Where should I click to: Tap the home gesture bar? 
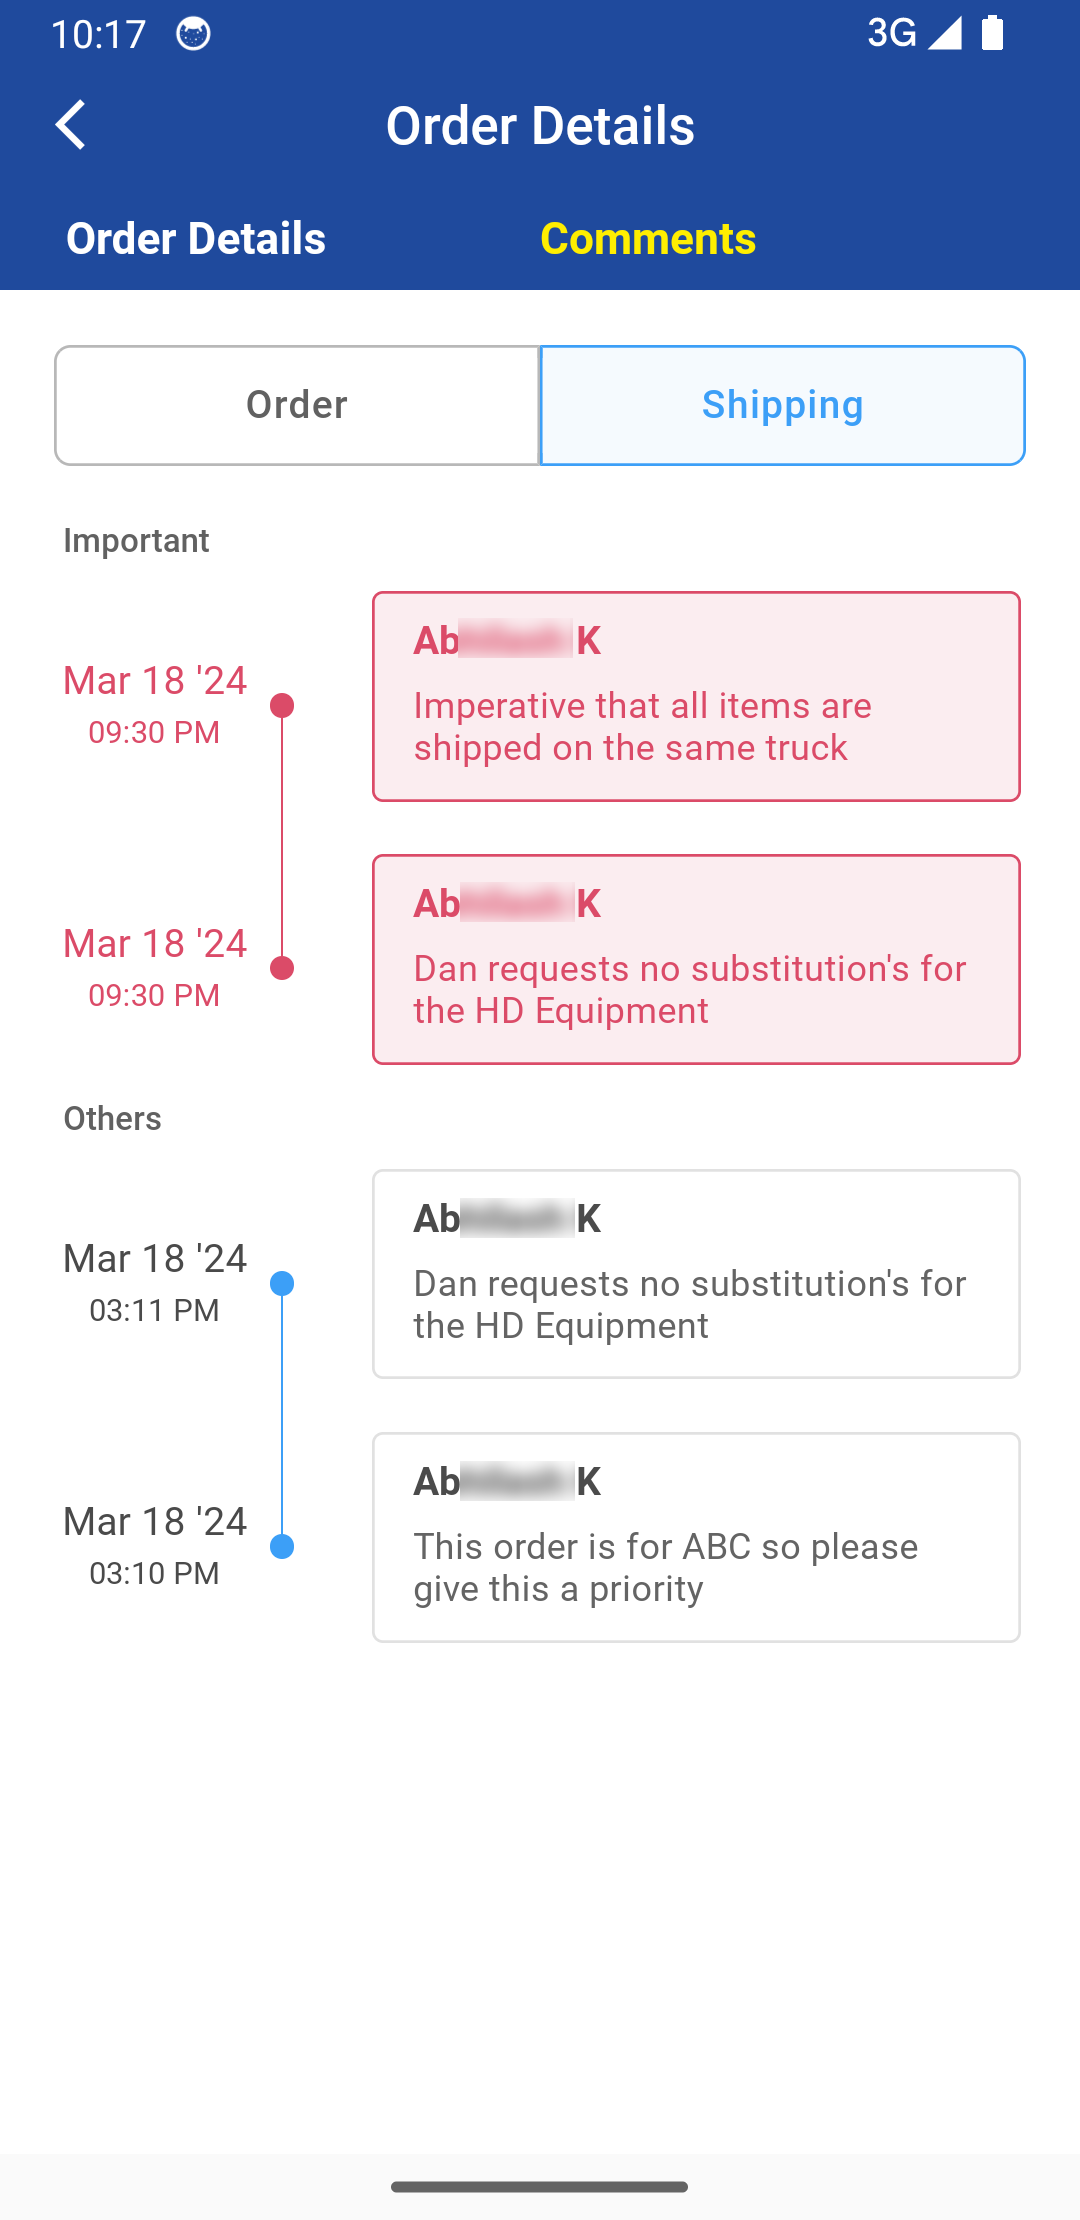(x=540, y=2187)
